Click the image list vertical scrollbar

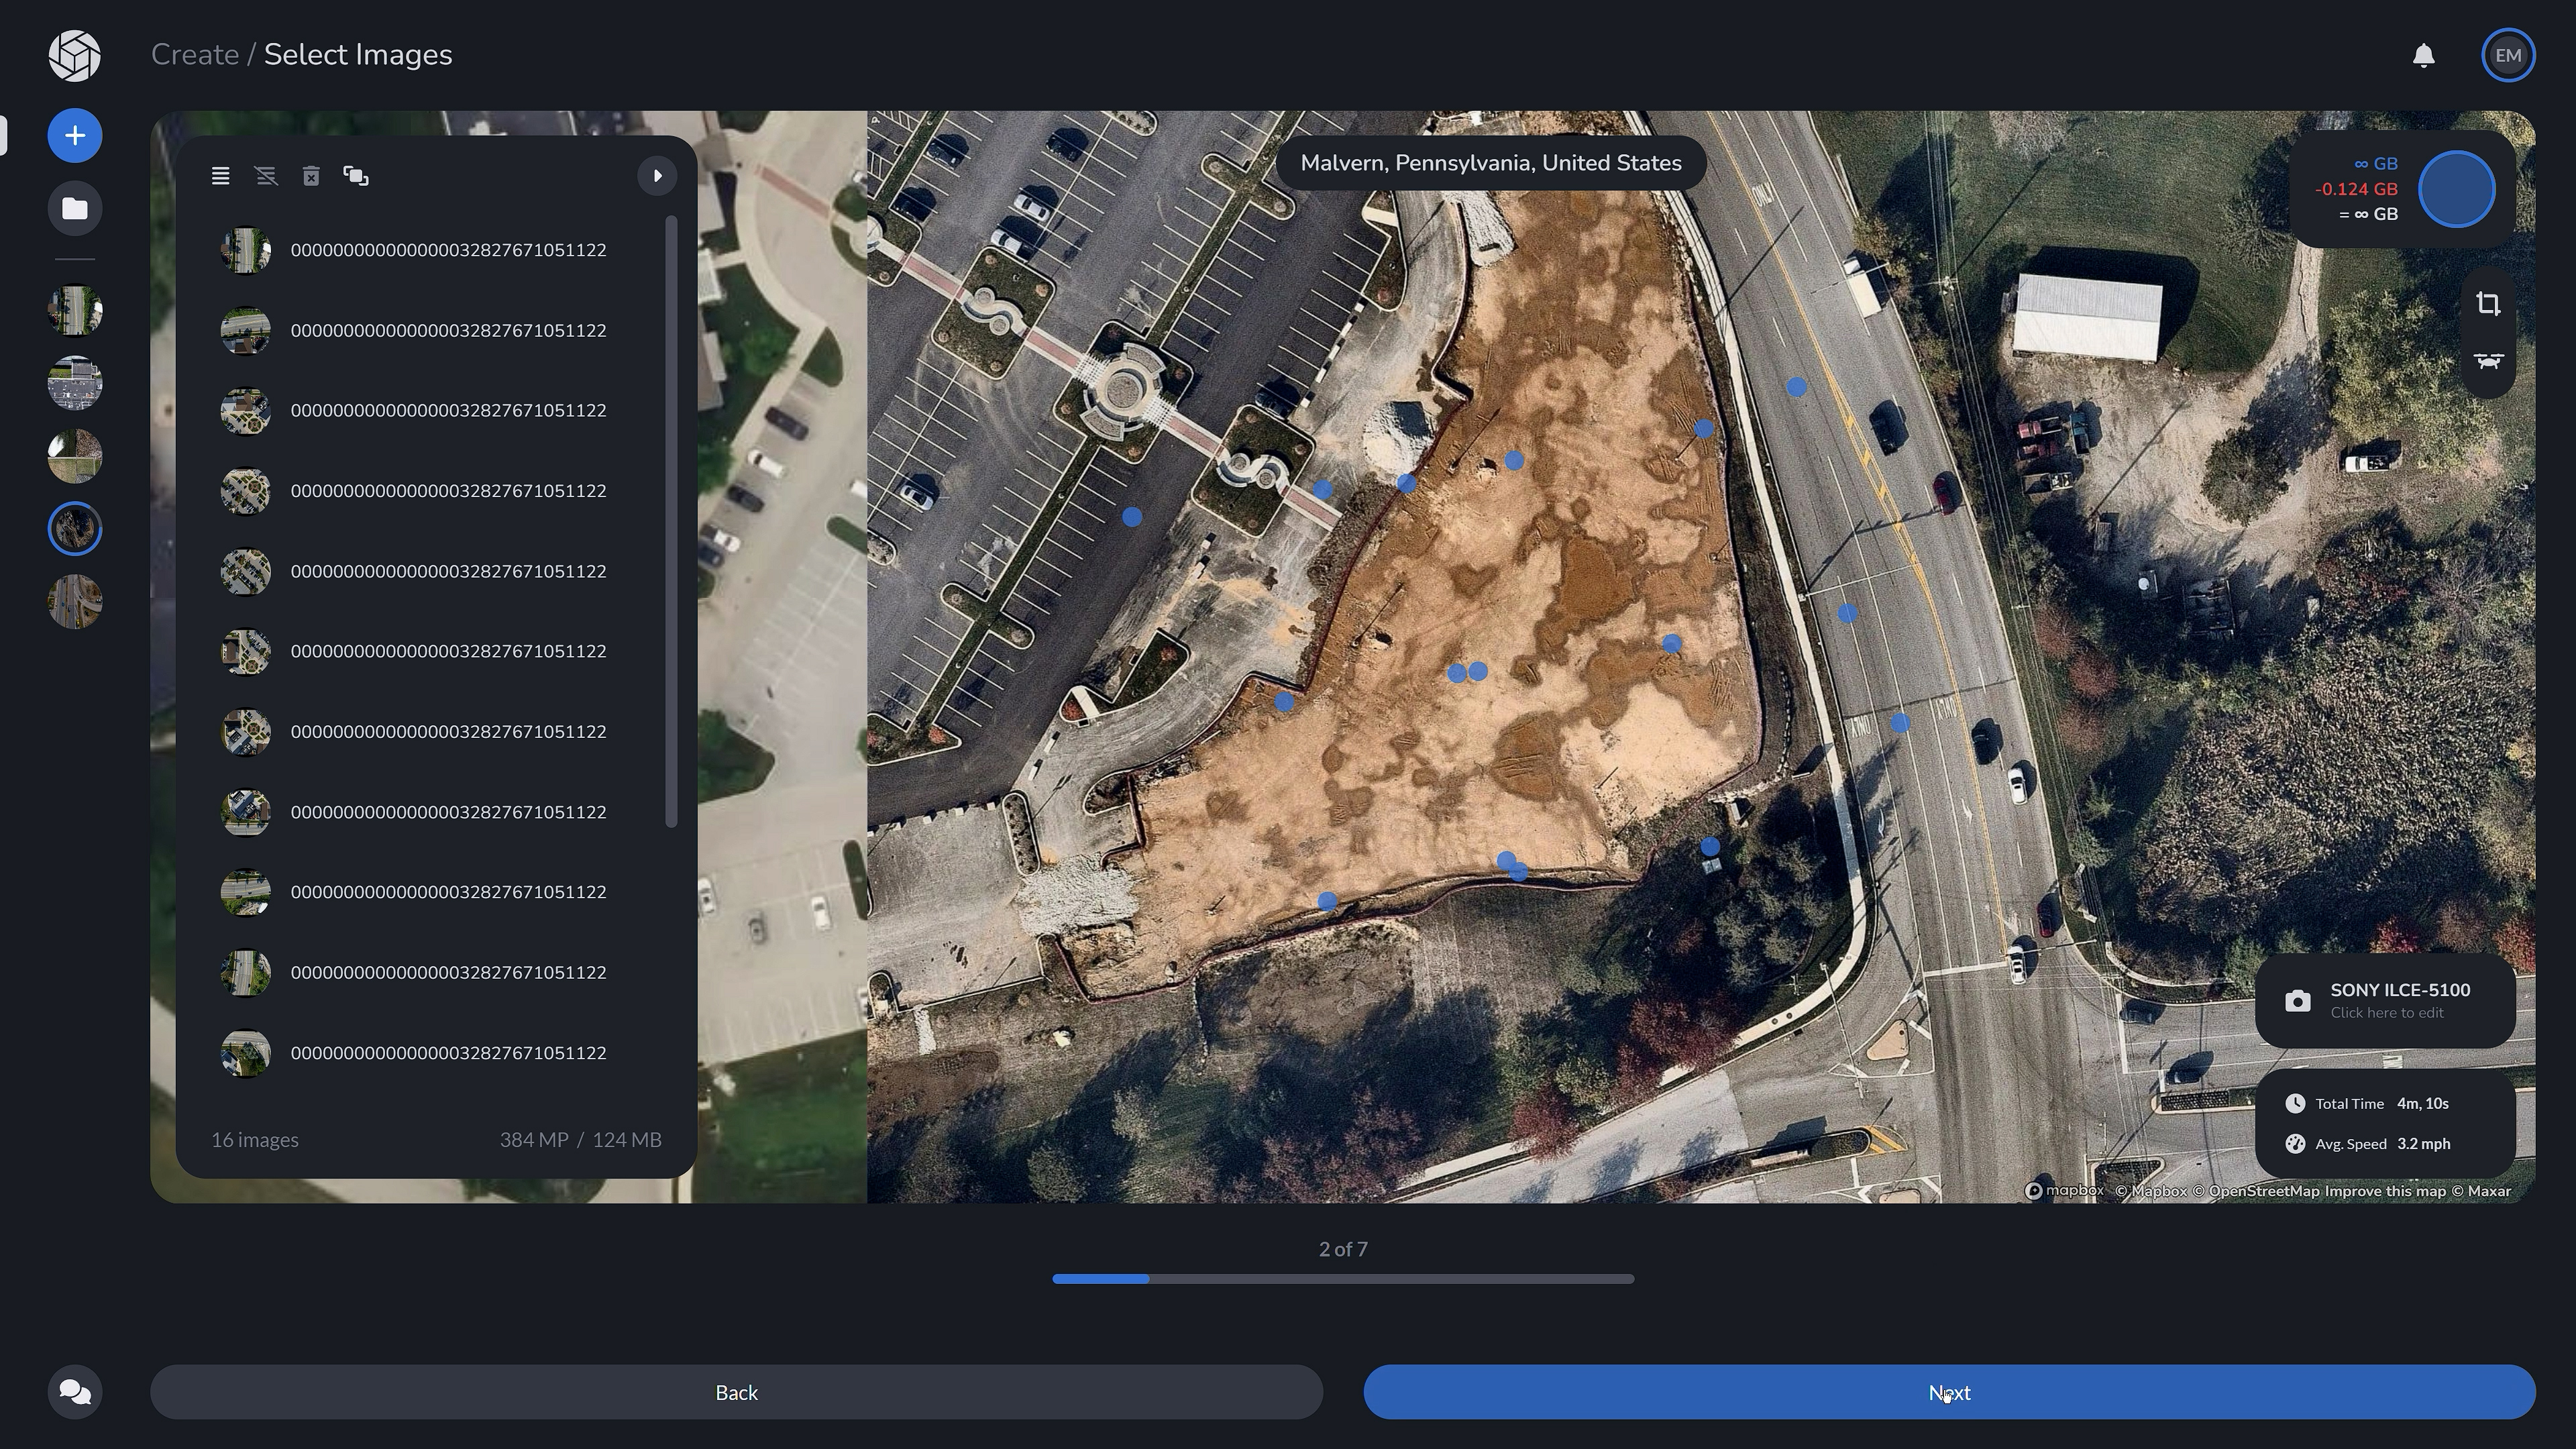click(x=671, y=520)
